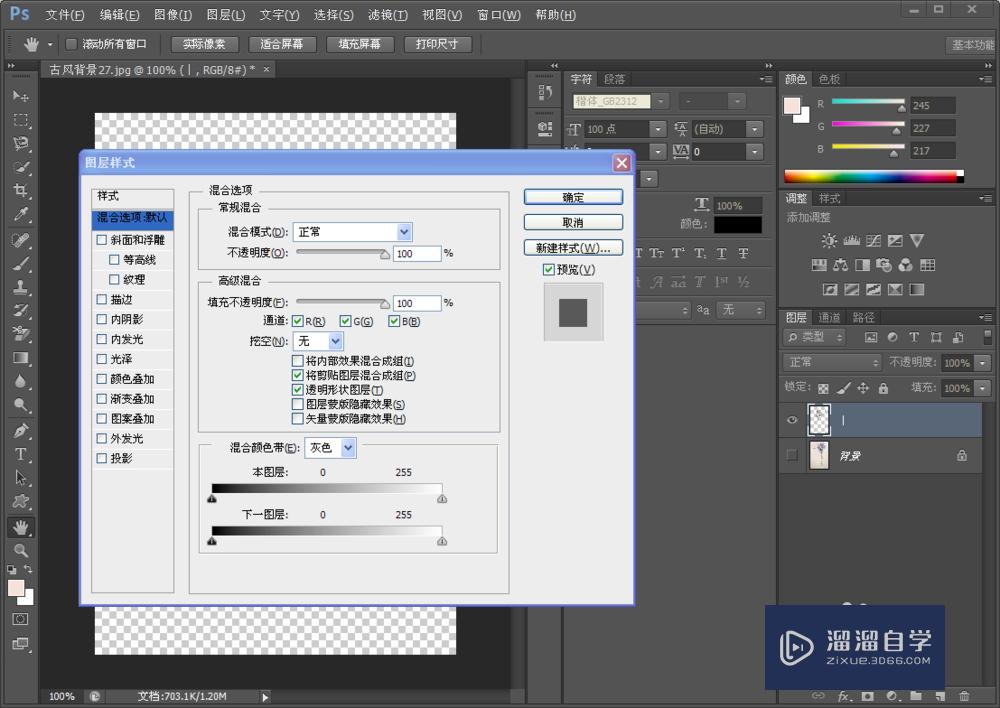Image resolution: width=1000 pixels, height=708 pixels.
Task: Enable the 投影 drop shadow checkbox
Action: pyautogui.click(x=101, y=458)
